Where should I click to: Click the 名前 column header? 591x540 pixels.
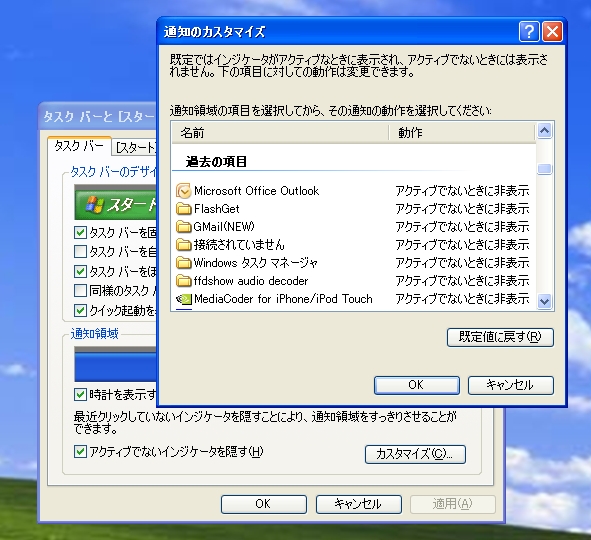coord(280,133)
